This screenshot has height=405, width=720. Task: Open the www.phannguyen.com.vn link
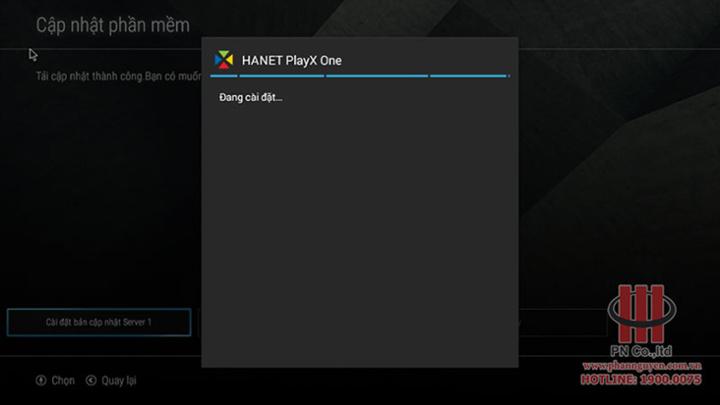[x=642, y=366]
